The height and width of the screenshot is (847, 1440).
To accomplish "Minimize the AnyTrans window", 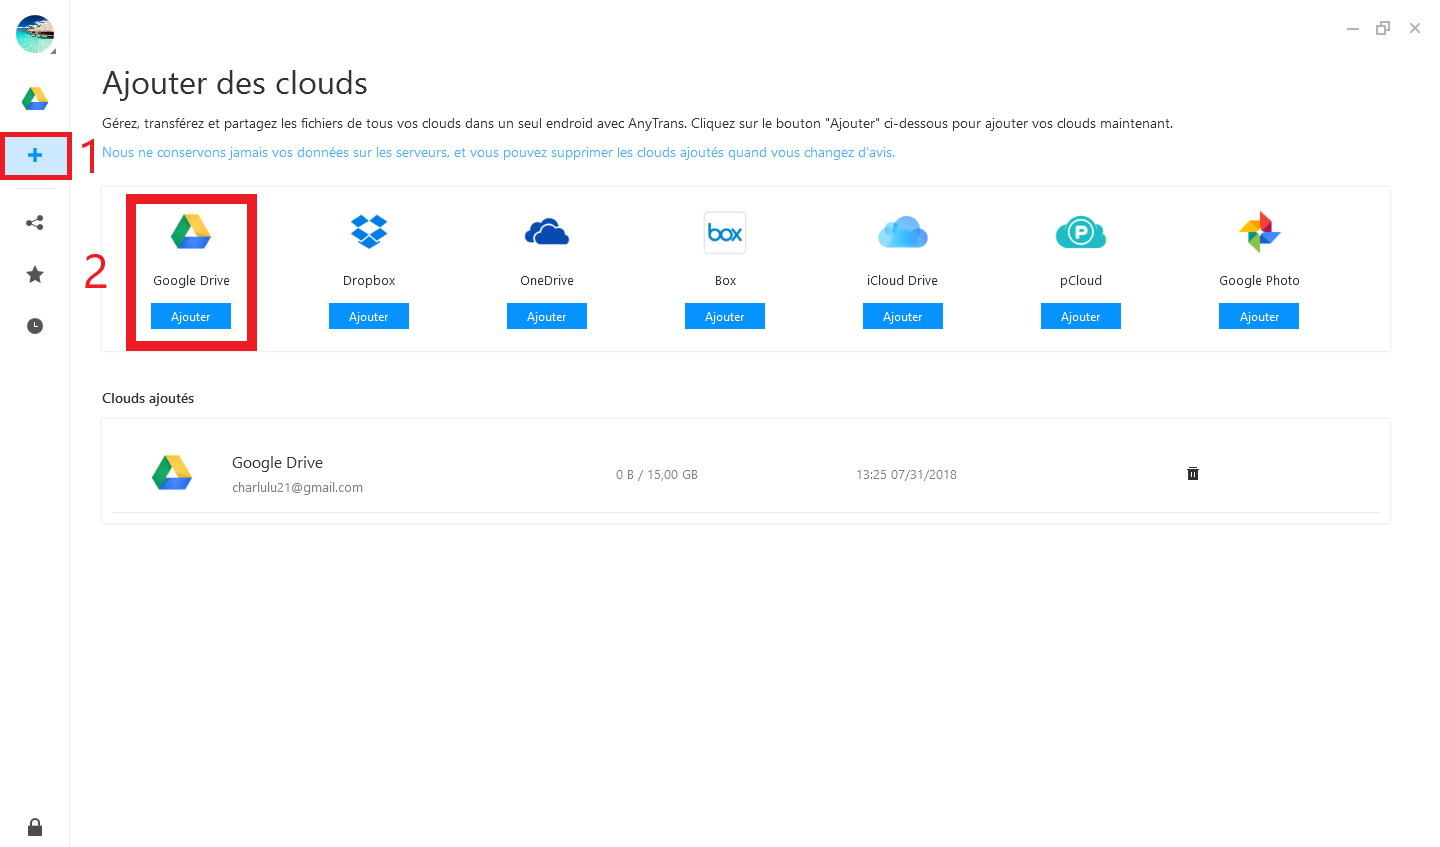I will point(1353,29).
